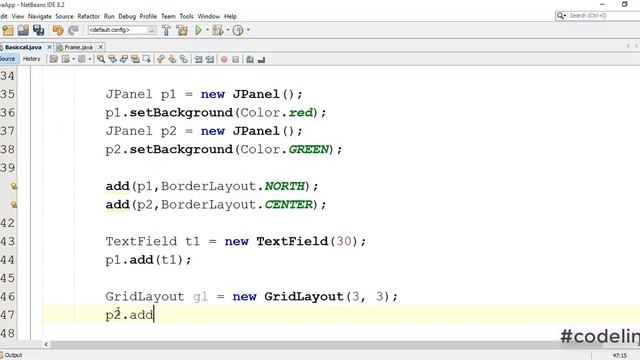Open the View menu

click(18, 16)
